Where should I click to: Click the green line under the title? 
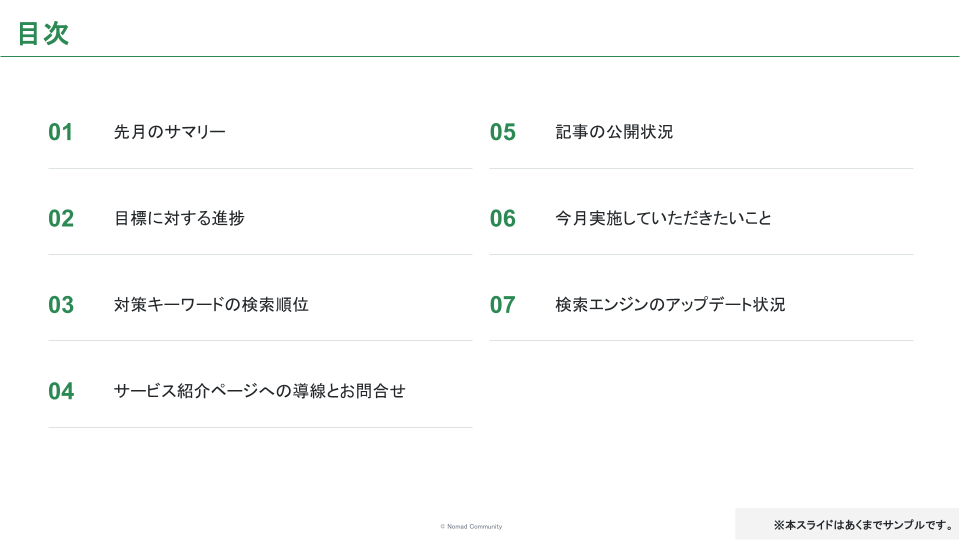click(479, 56)
